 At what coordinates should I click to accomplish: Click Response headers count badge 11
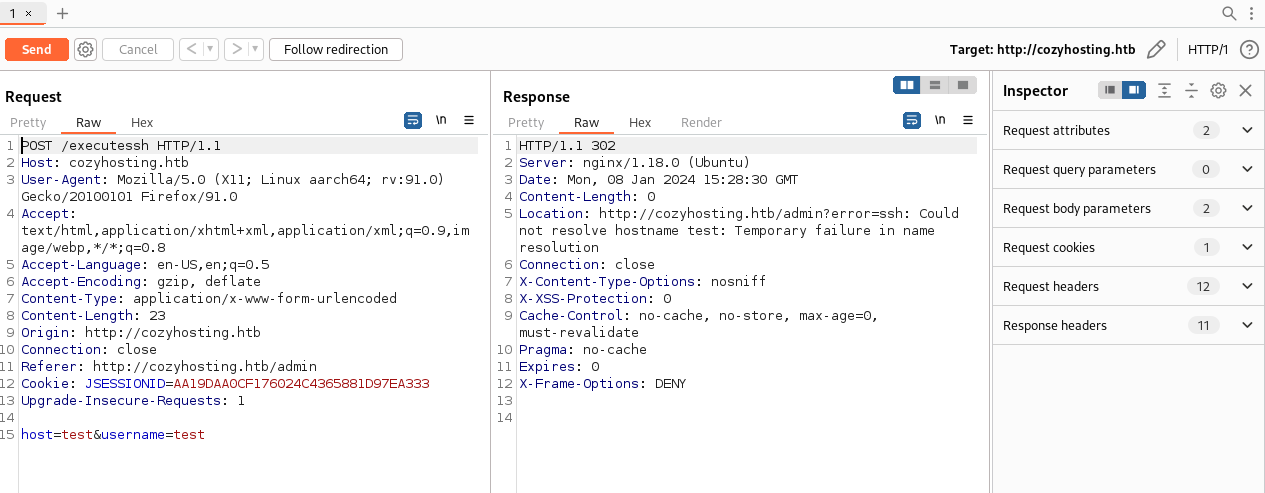1203,325
